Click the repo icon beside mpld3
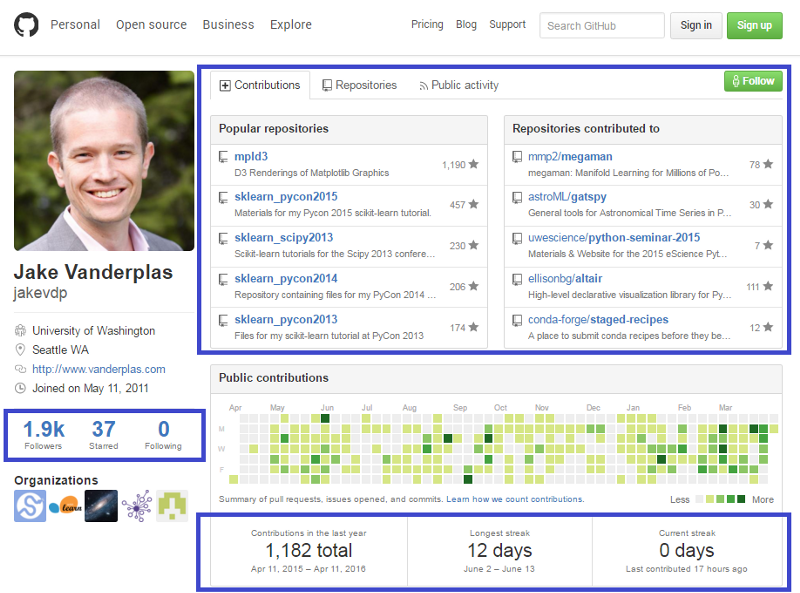Viewport: 800px width, 593px height. click(223, 157)
